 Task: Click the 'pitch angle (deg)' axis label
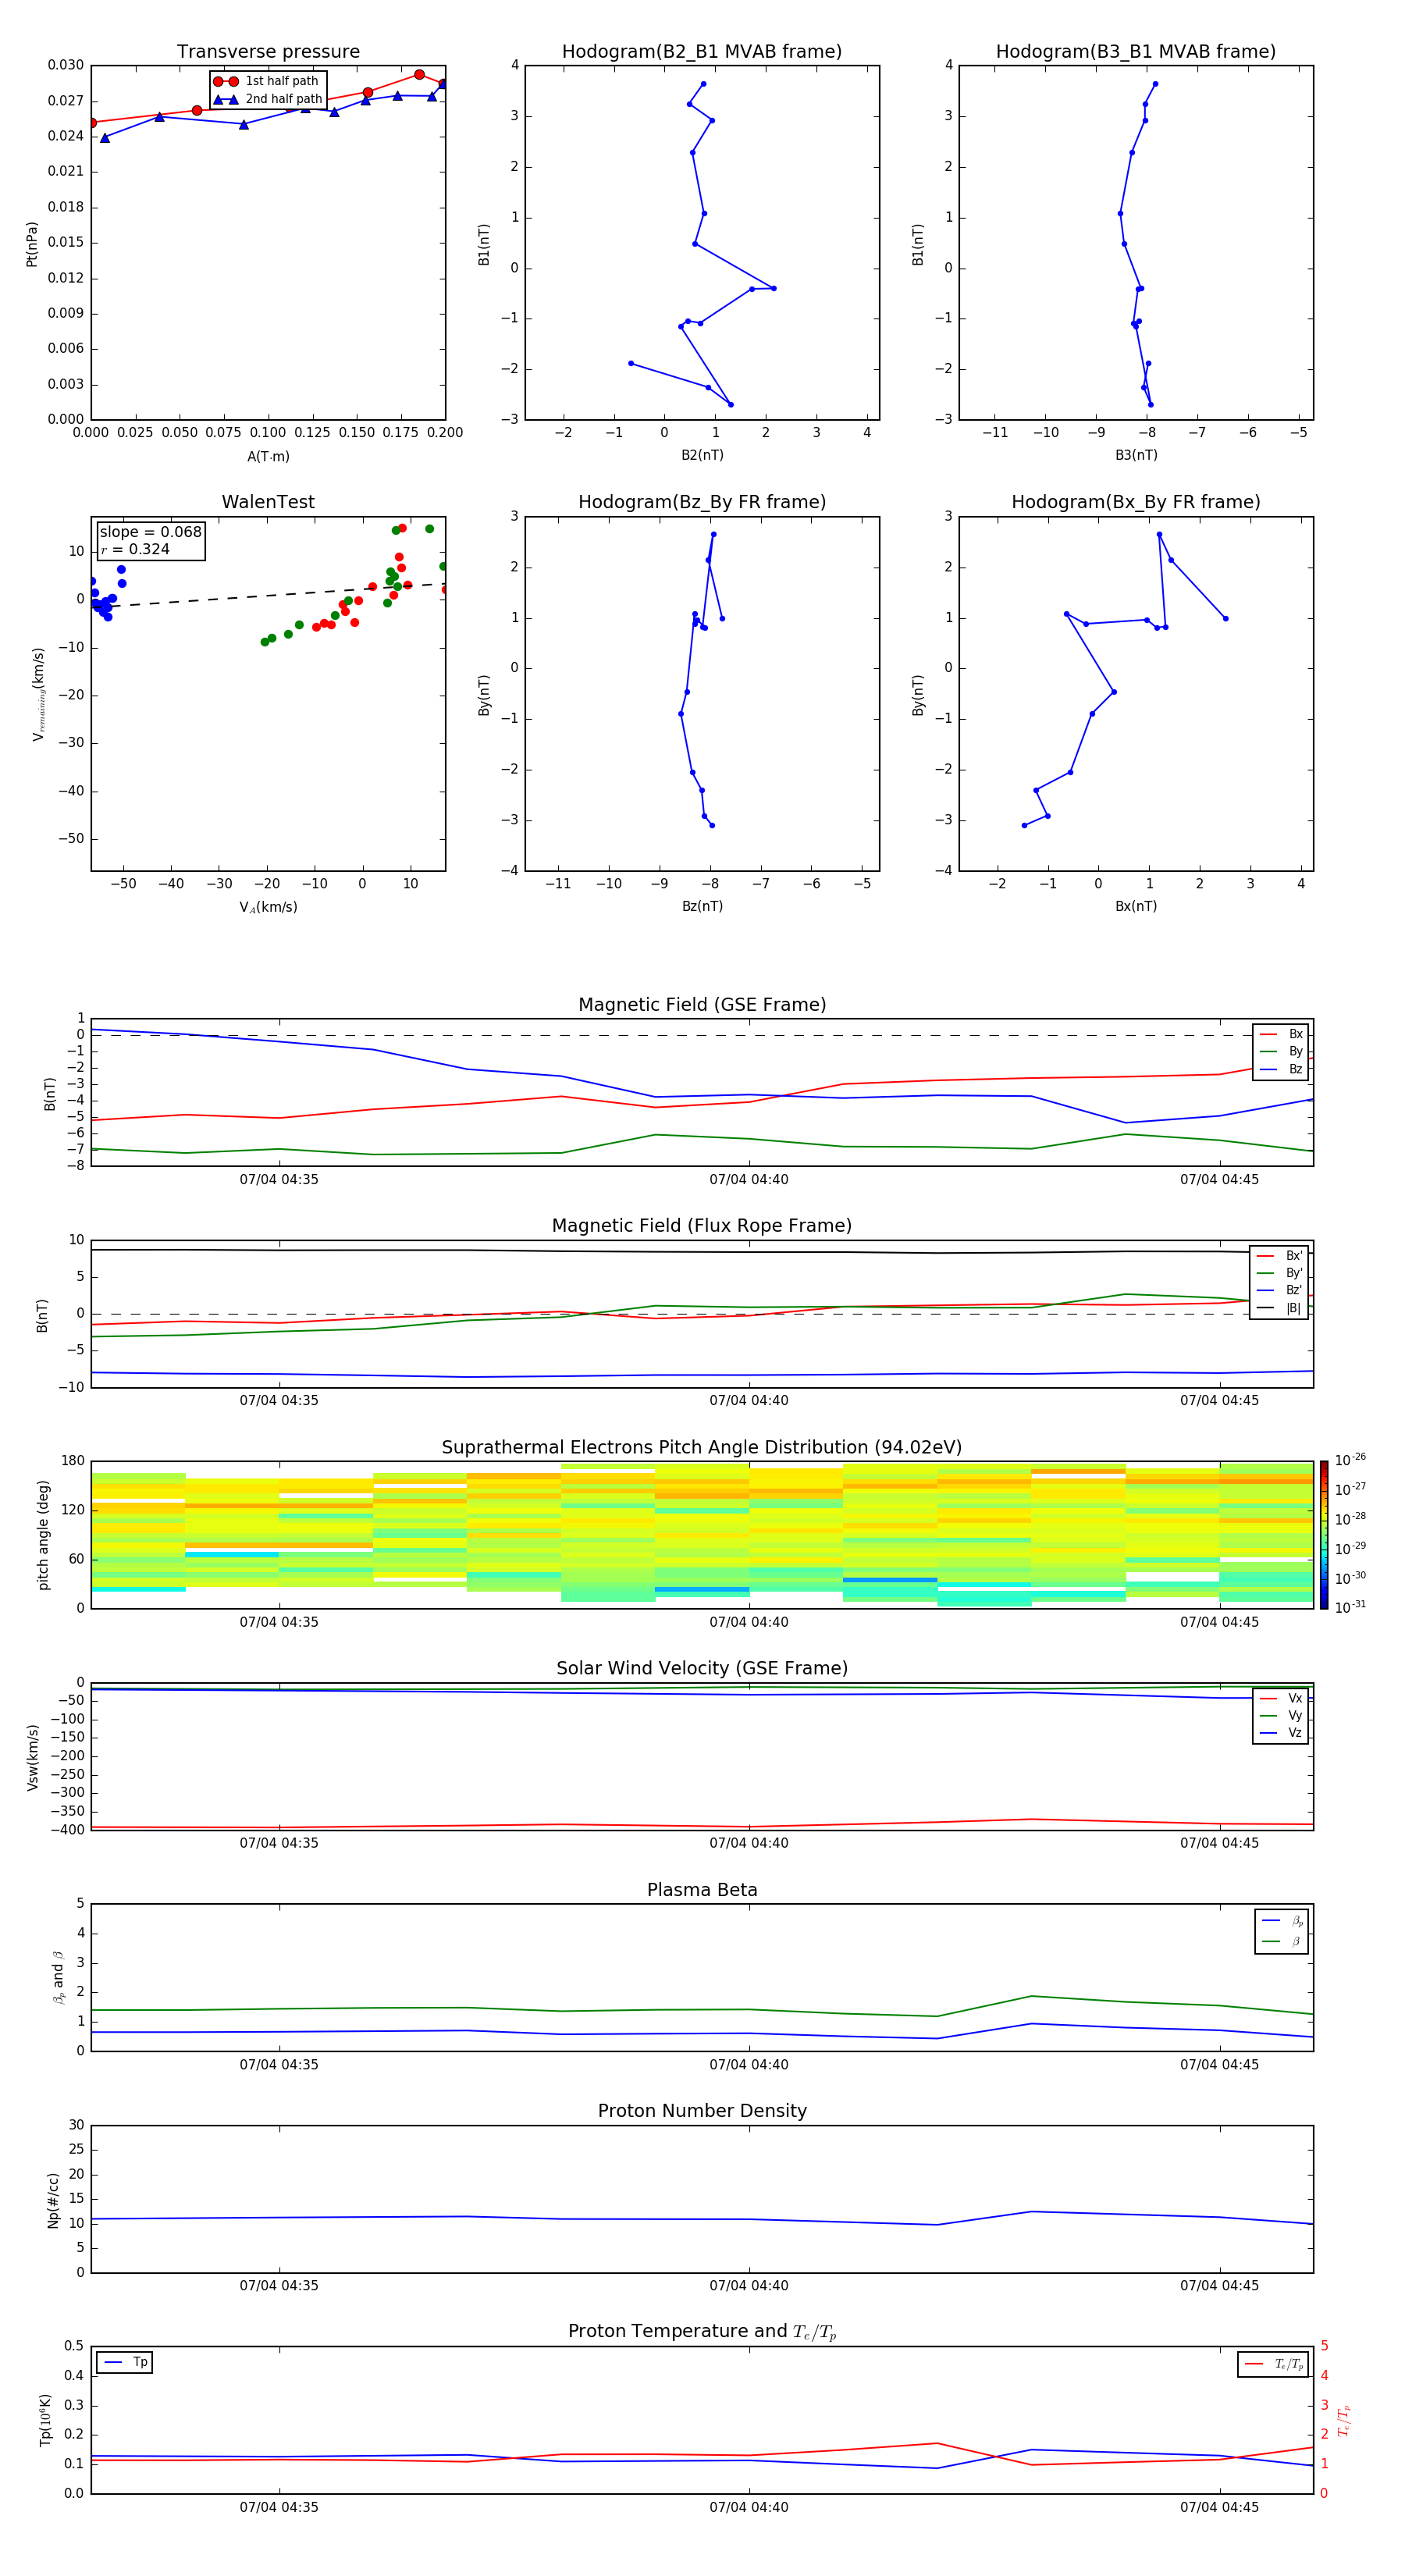click(43, 1535)
